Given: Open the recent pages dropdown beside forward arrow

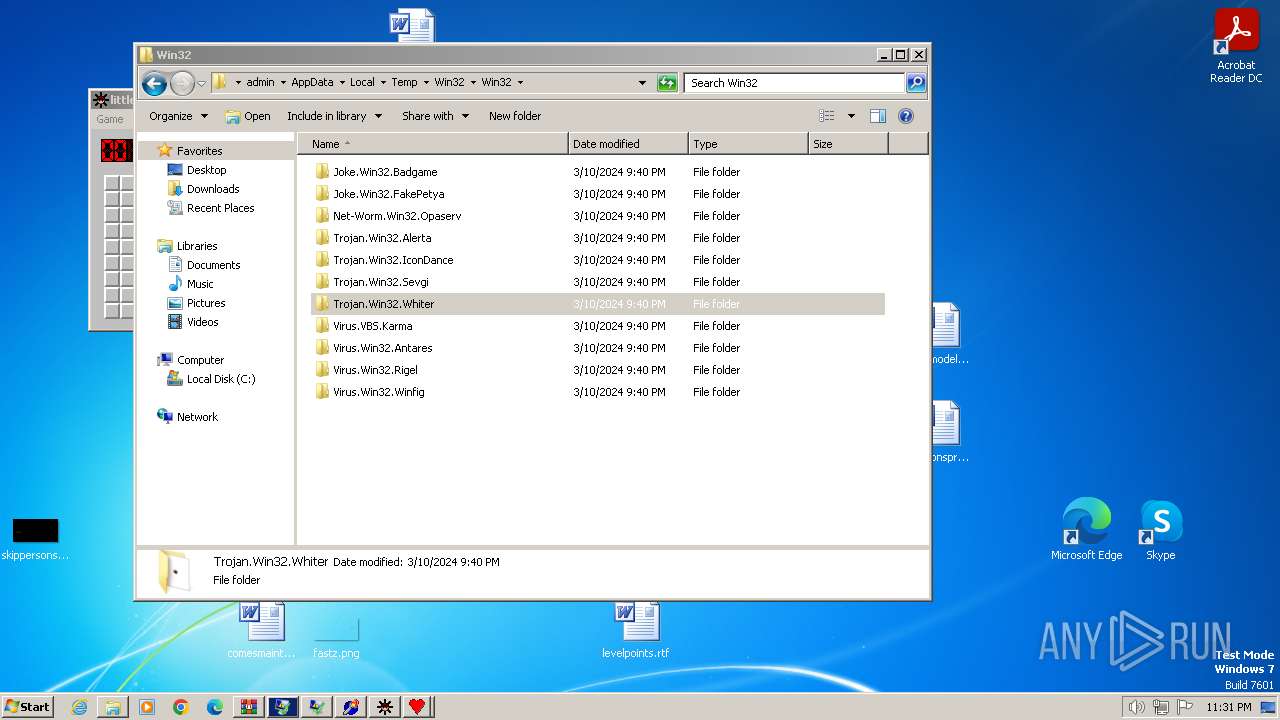Looking at the screenshot, I should [x=202, y=83].
